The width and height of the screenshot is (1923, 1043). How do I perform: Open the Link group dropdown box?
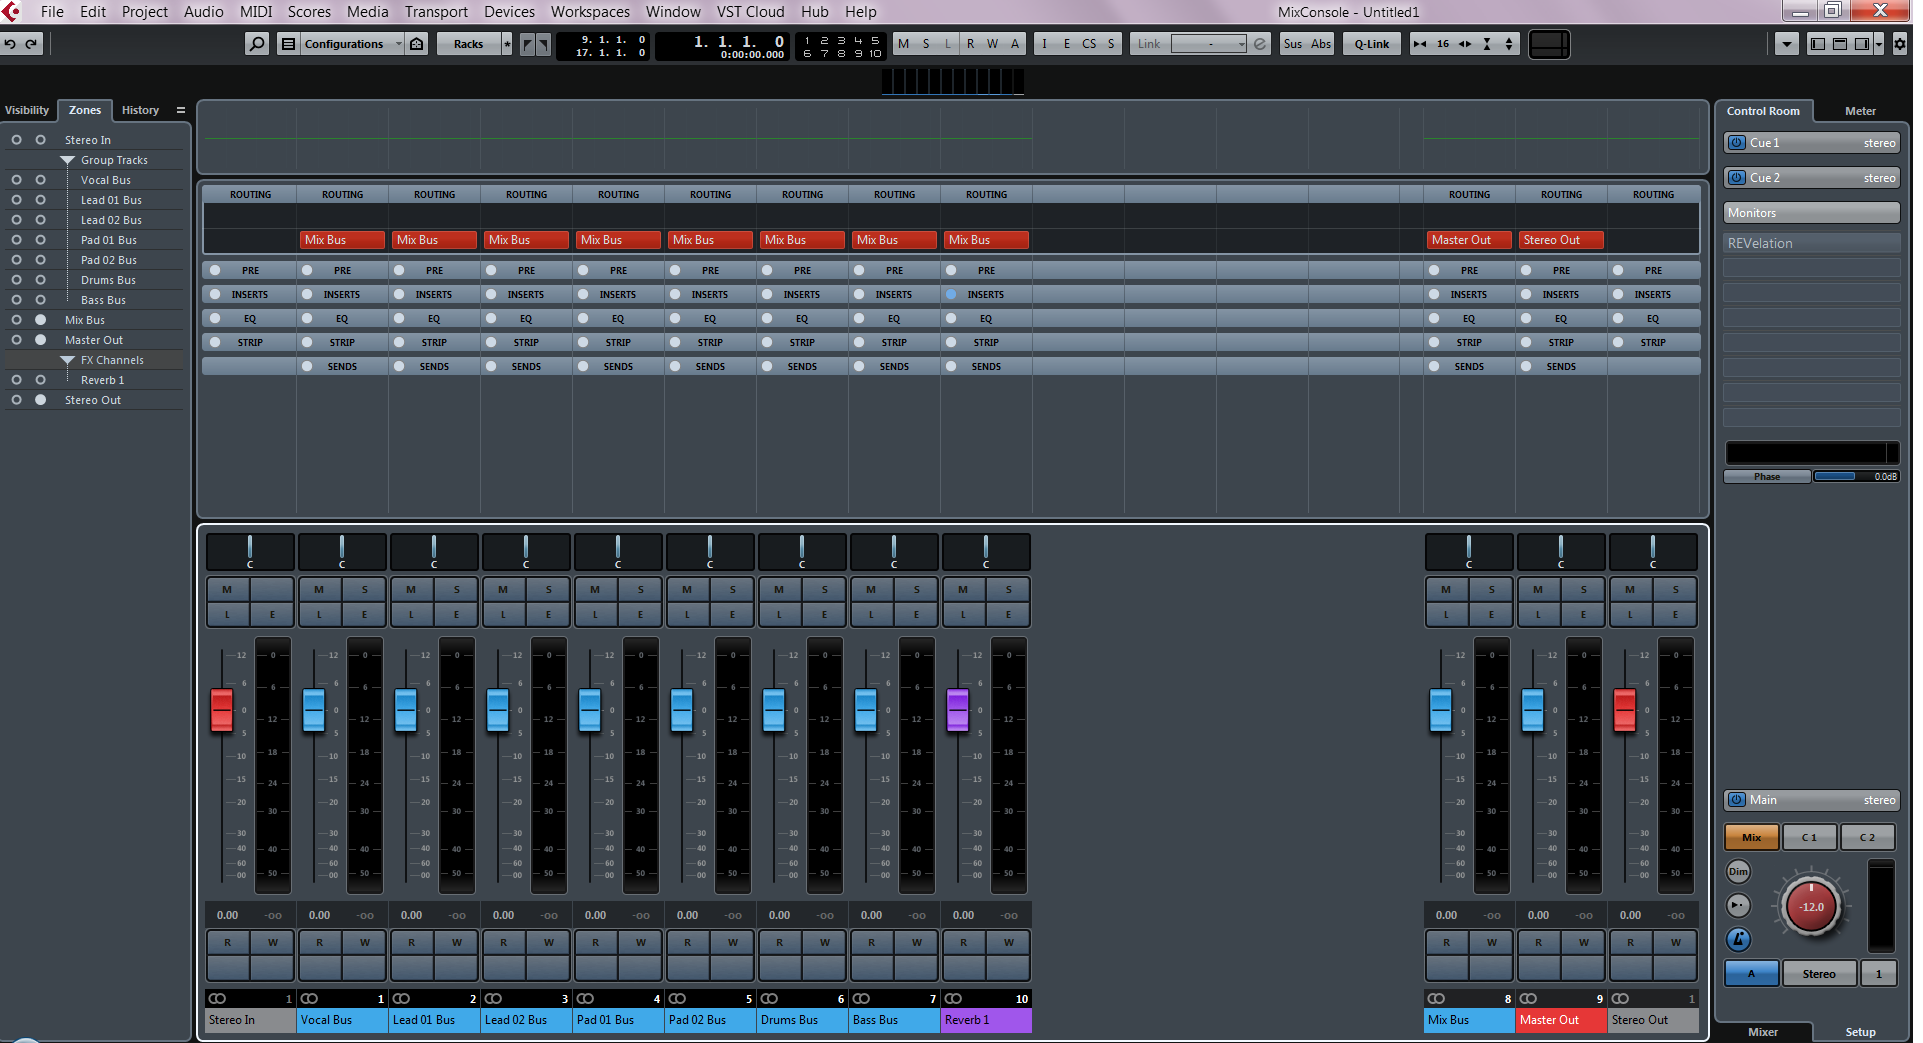pos(1209,44)
